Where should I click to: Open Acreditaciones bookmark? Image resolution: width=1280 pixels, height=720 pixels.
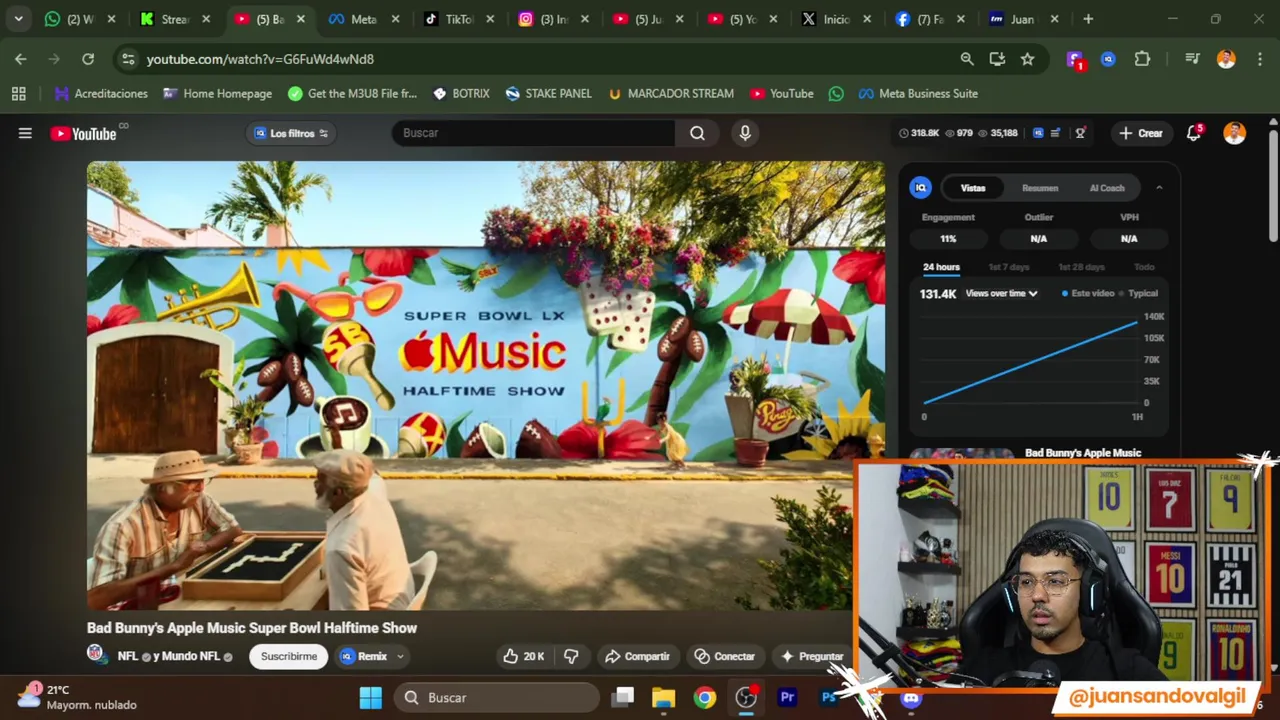tap(101, 93)
